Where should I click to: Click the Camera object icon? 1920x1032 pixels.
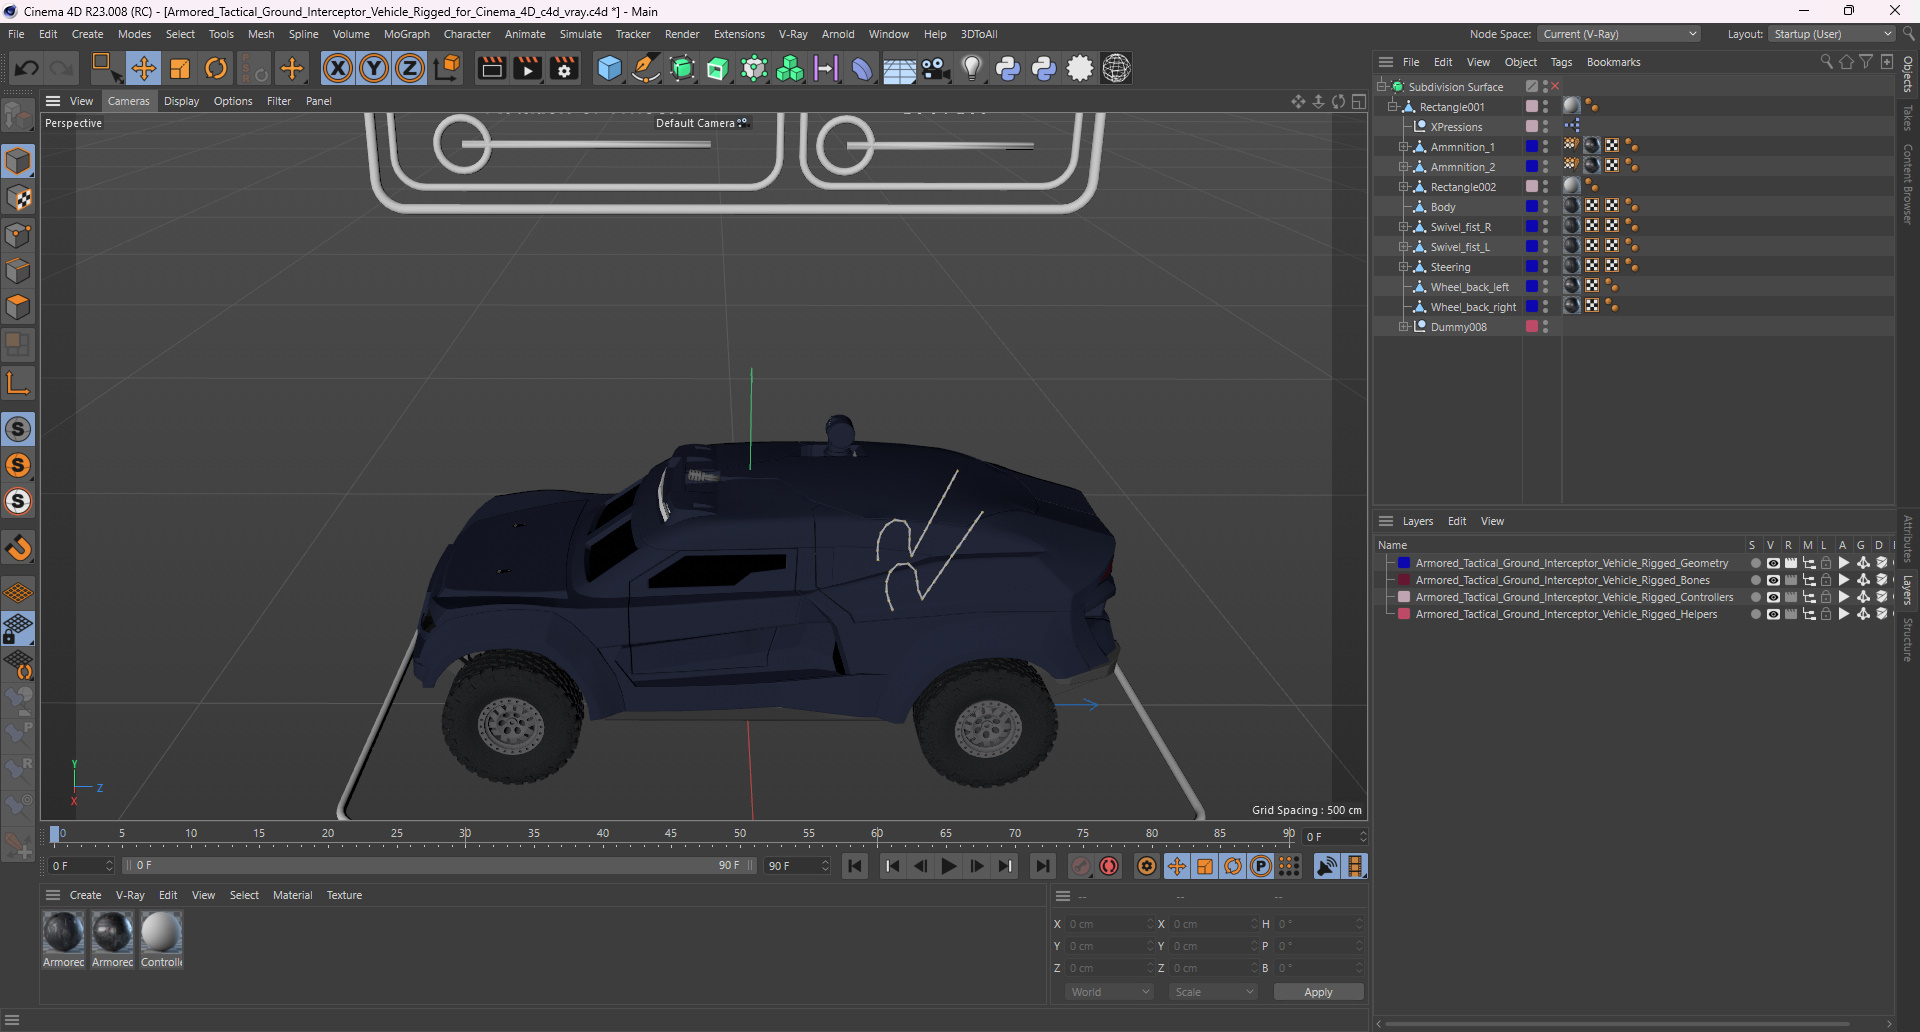click(x=935, y=68)
